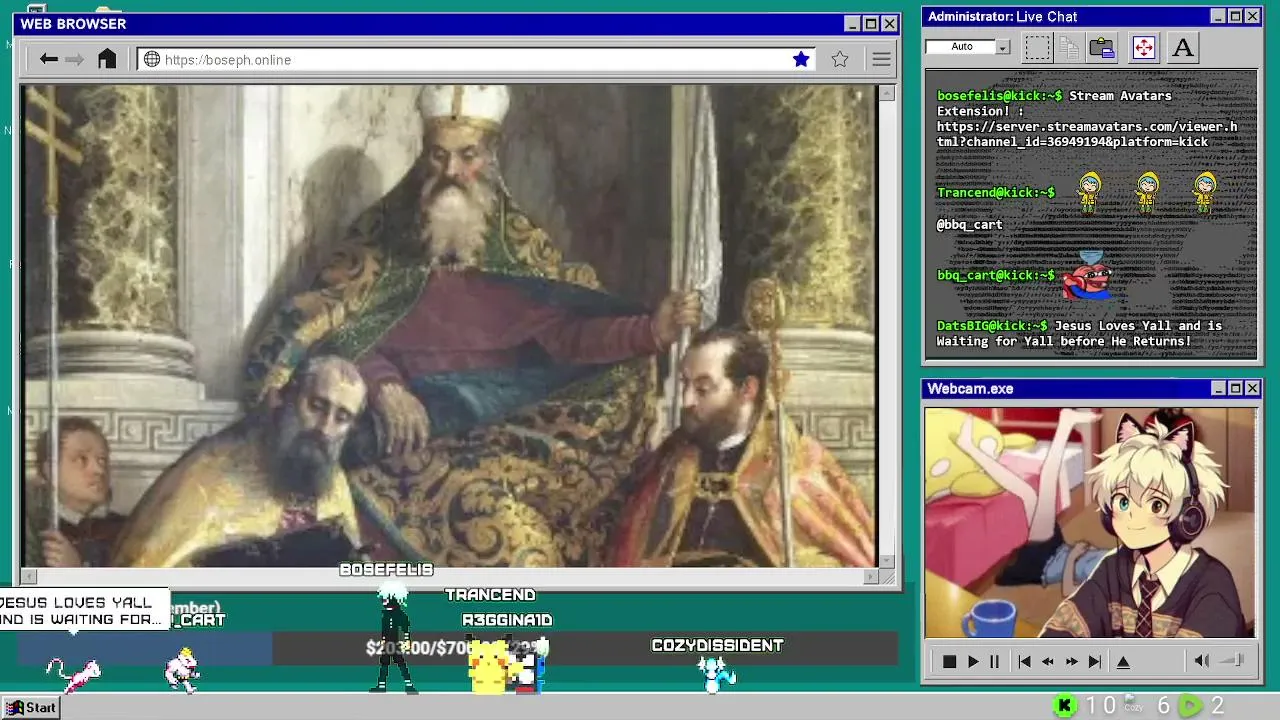The height and width of the screenshot is (720, 1280).
Task: Open the browser hamburger menu
Action: [x=881, y=60]
